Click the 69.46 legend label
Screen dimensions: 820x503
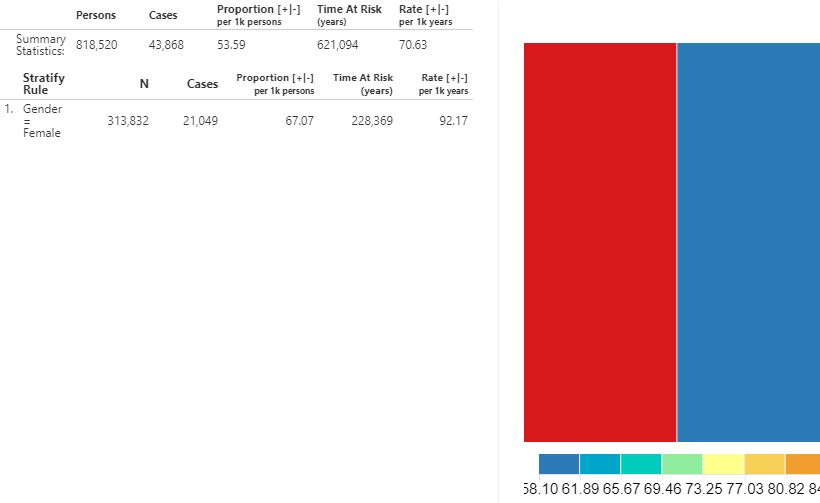coord(663,489)
